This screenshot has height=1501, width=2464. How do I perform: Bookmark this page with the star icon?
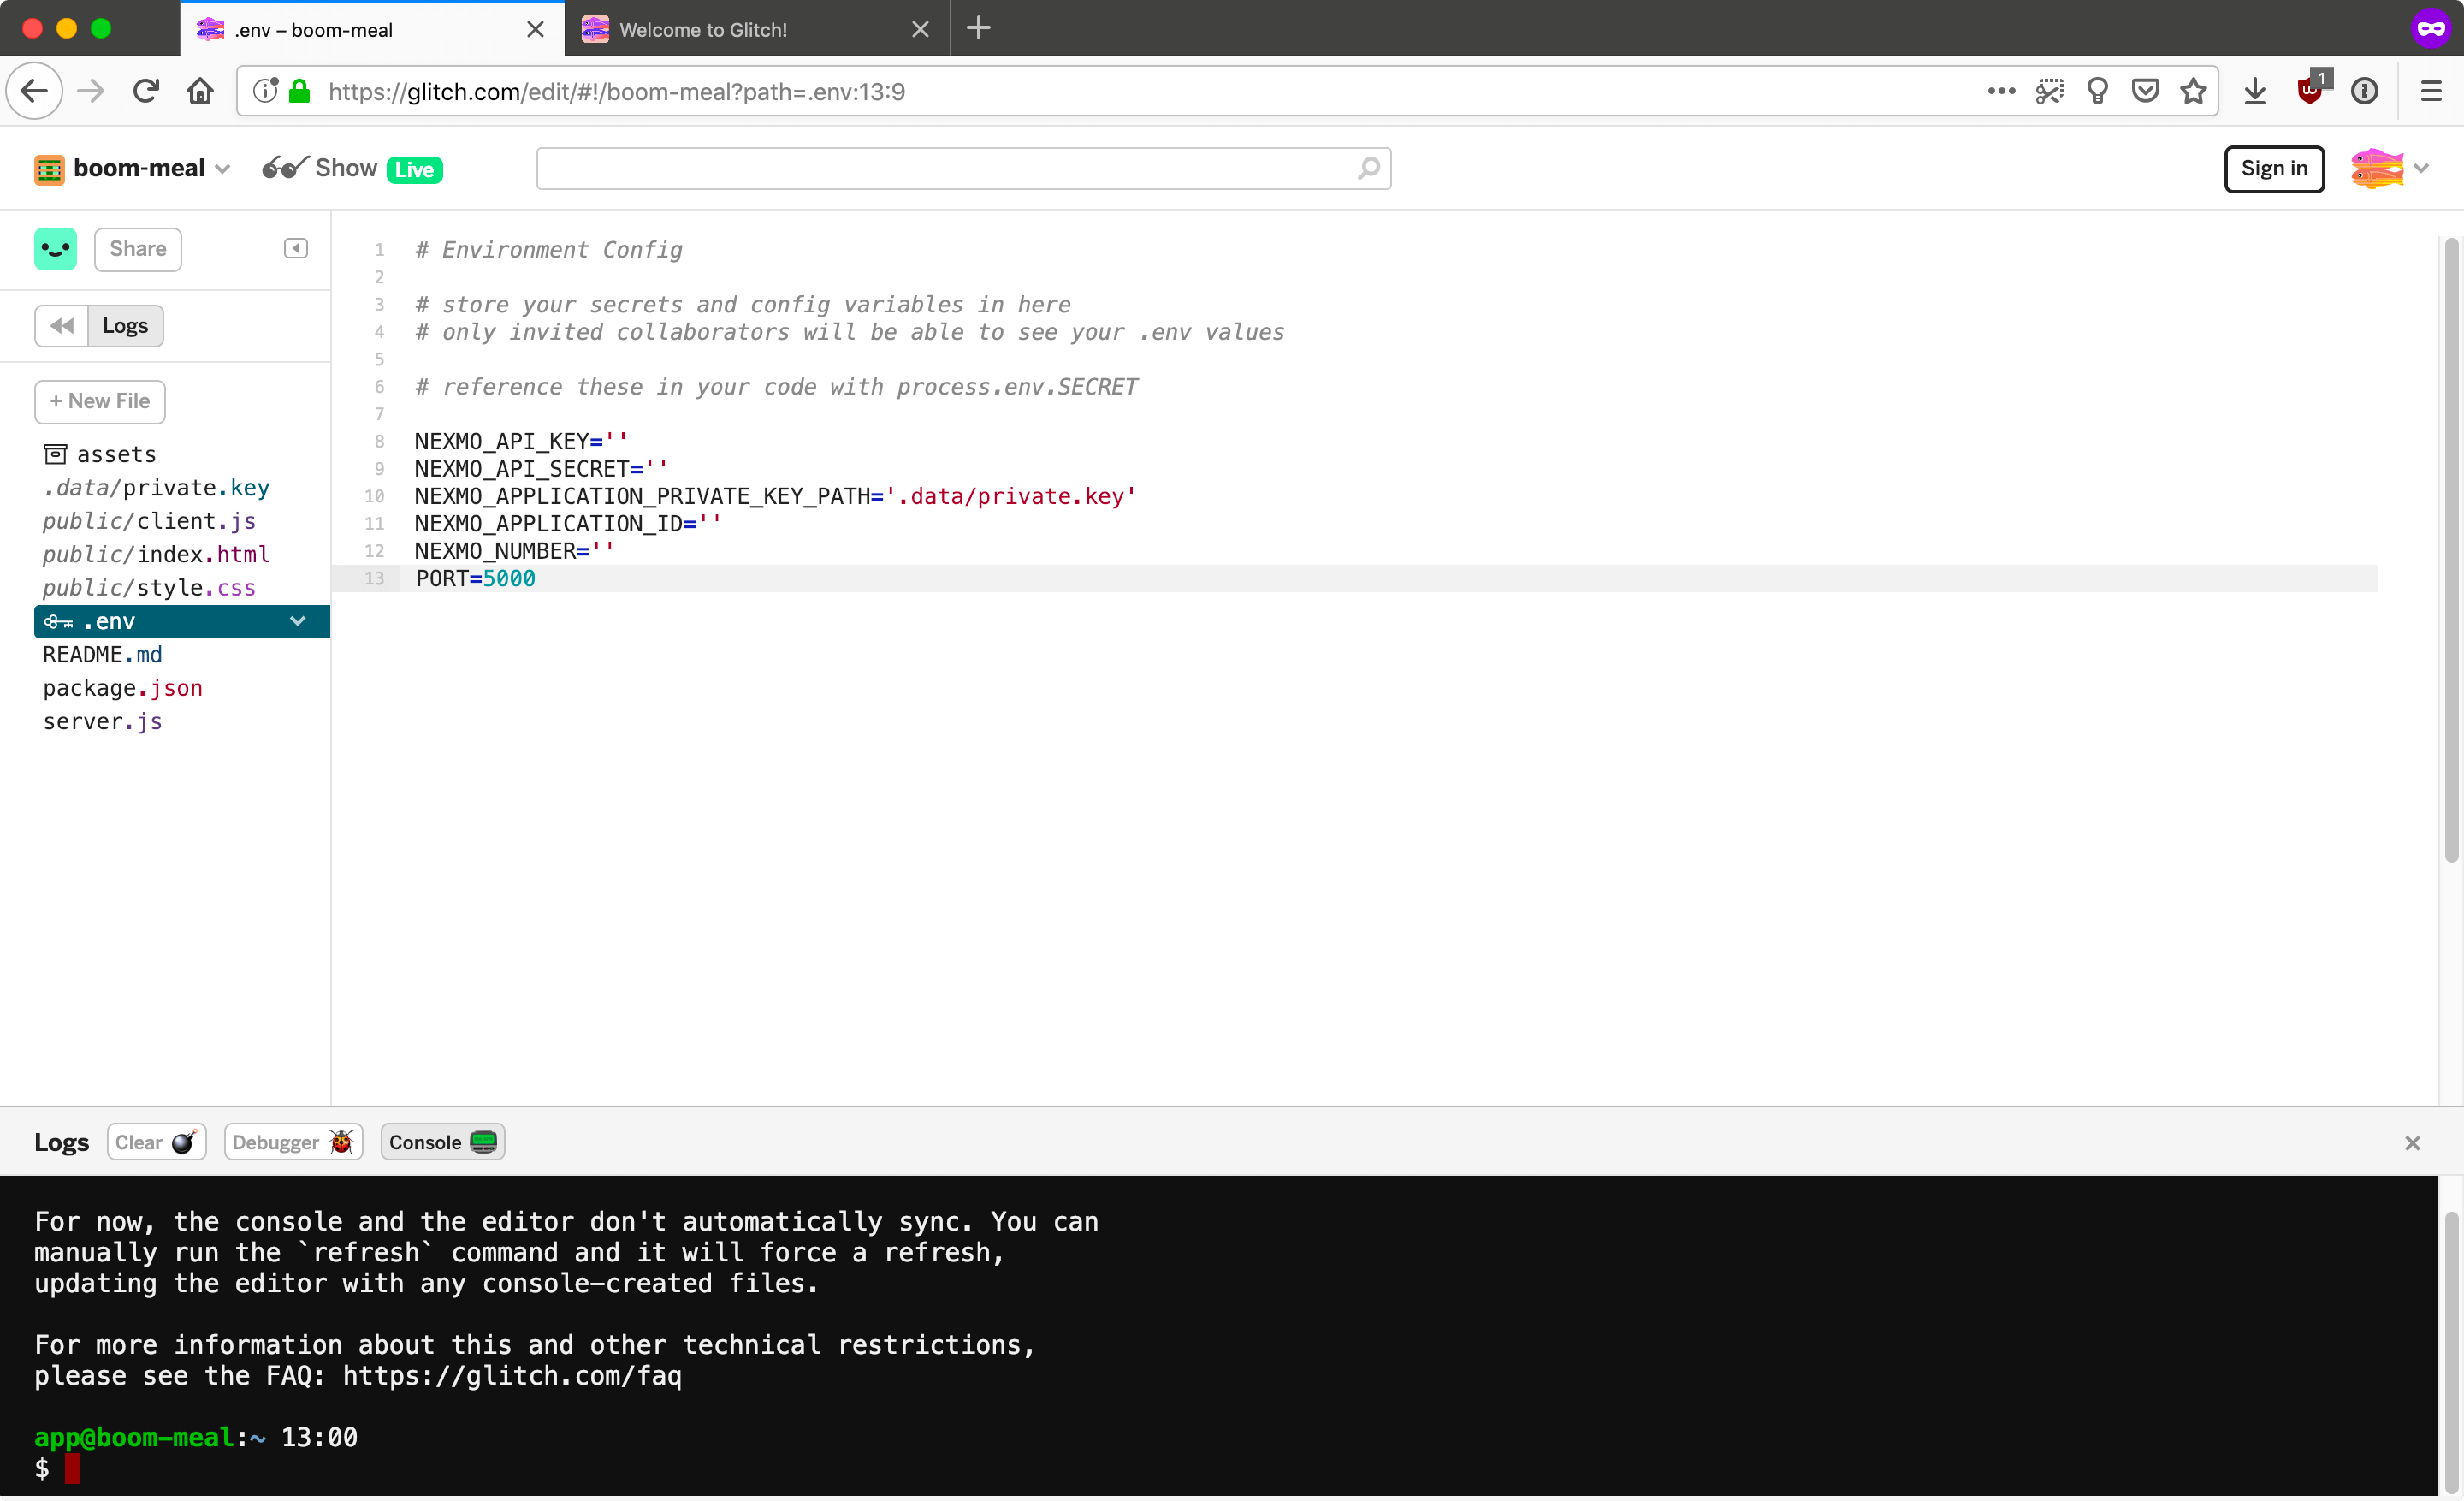pos(2193,91)
